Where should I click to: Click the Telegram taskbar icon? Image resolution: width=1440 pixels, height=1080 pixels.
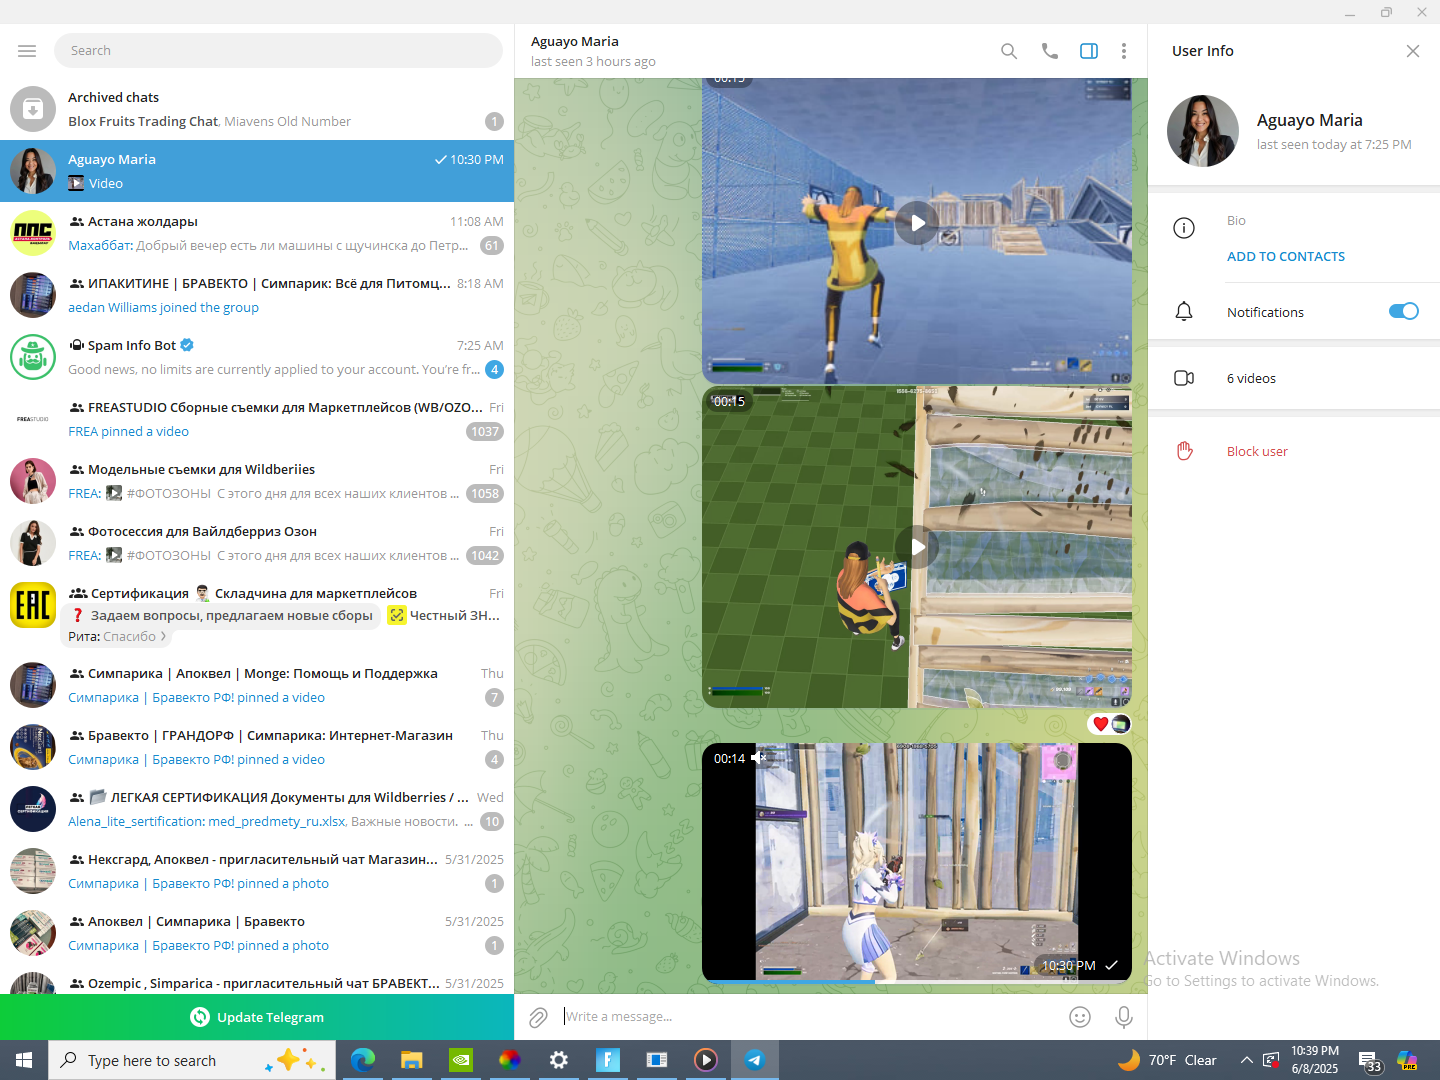pos(755,1060)
